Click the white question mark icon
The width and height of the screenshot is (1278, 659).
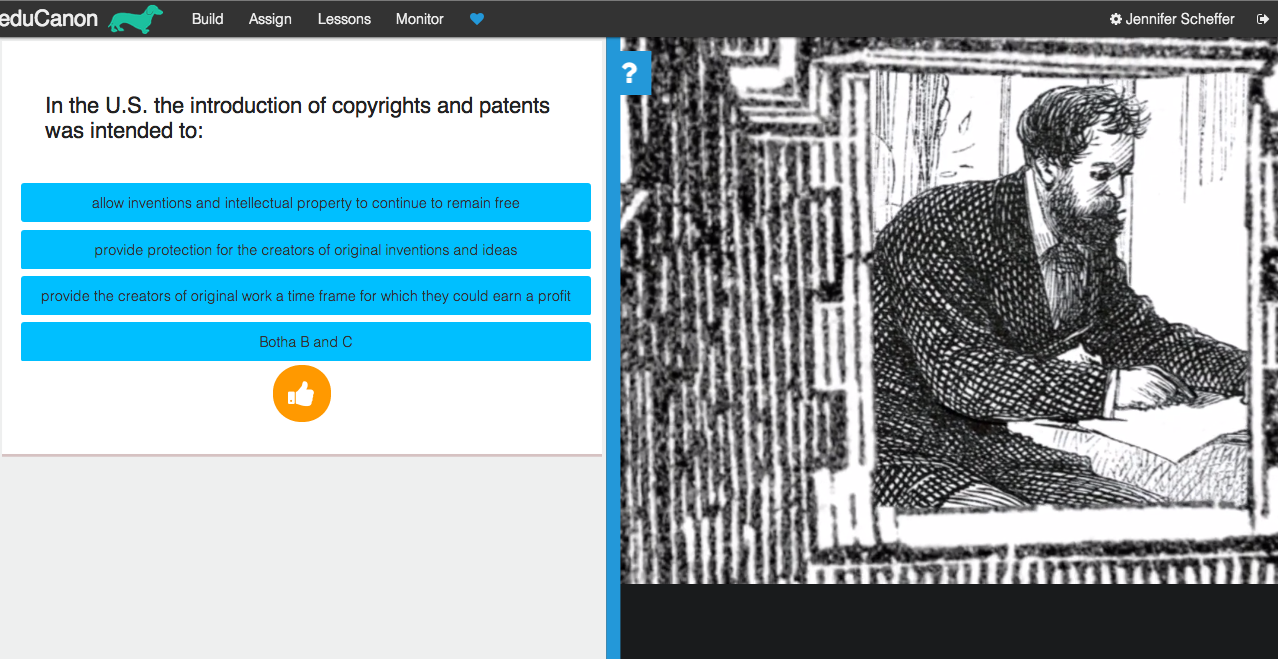pyautogui.click(x=629, y=73)
